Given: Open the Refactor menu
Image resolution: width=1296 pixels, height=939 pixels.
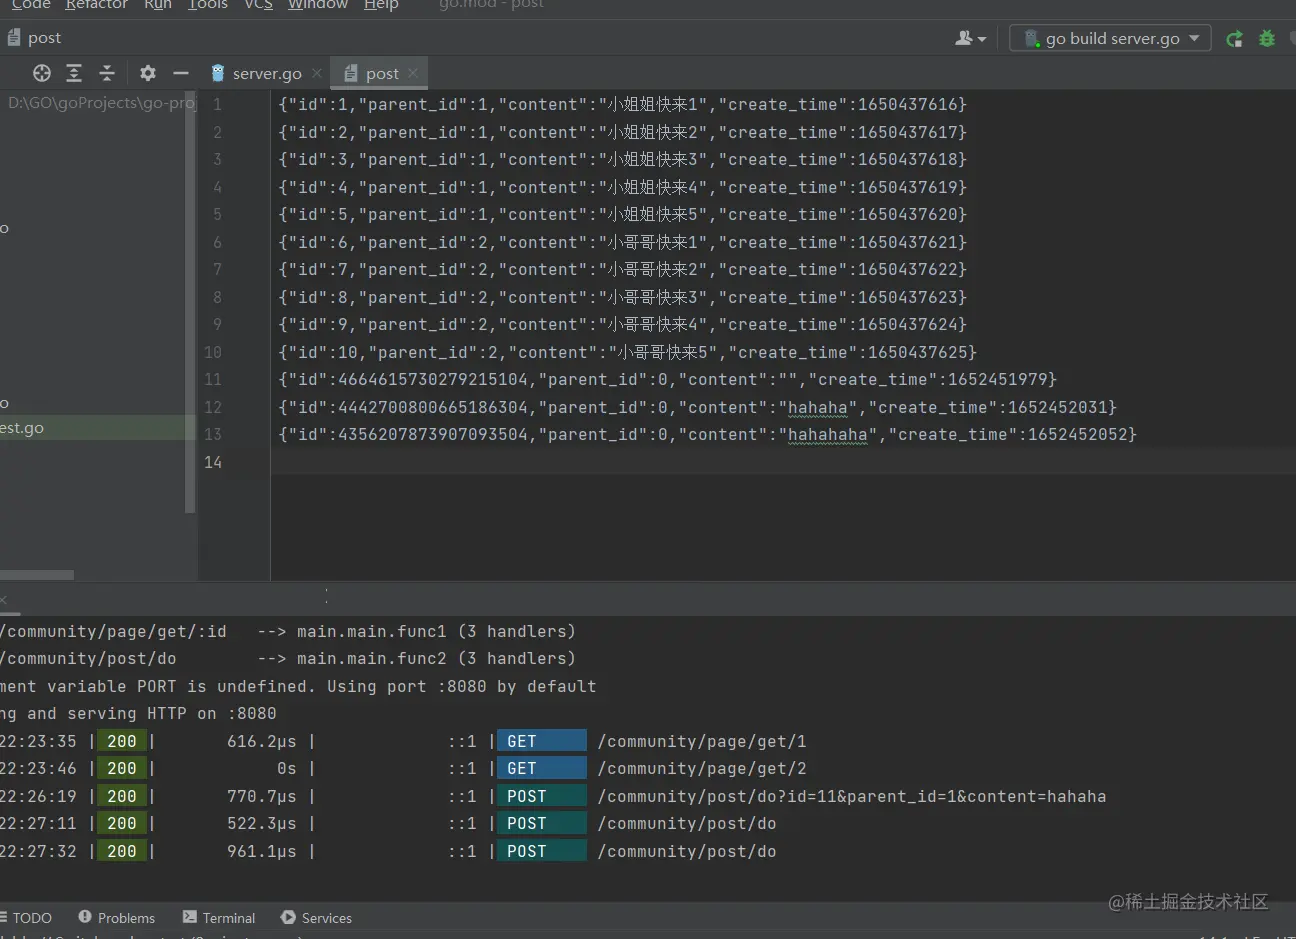Looking at the screenshot, I should point(97,5).
